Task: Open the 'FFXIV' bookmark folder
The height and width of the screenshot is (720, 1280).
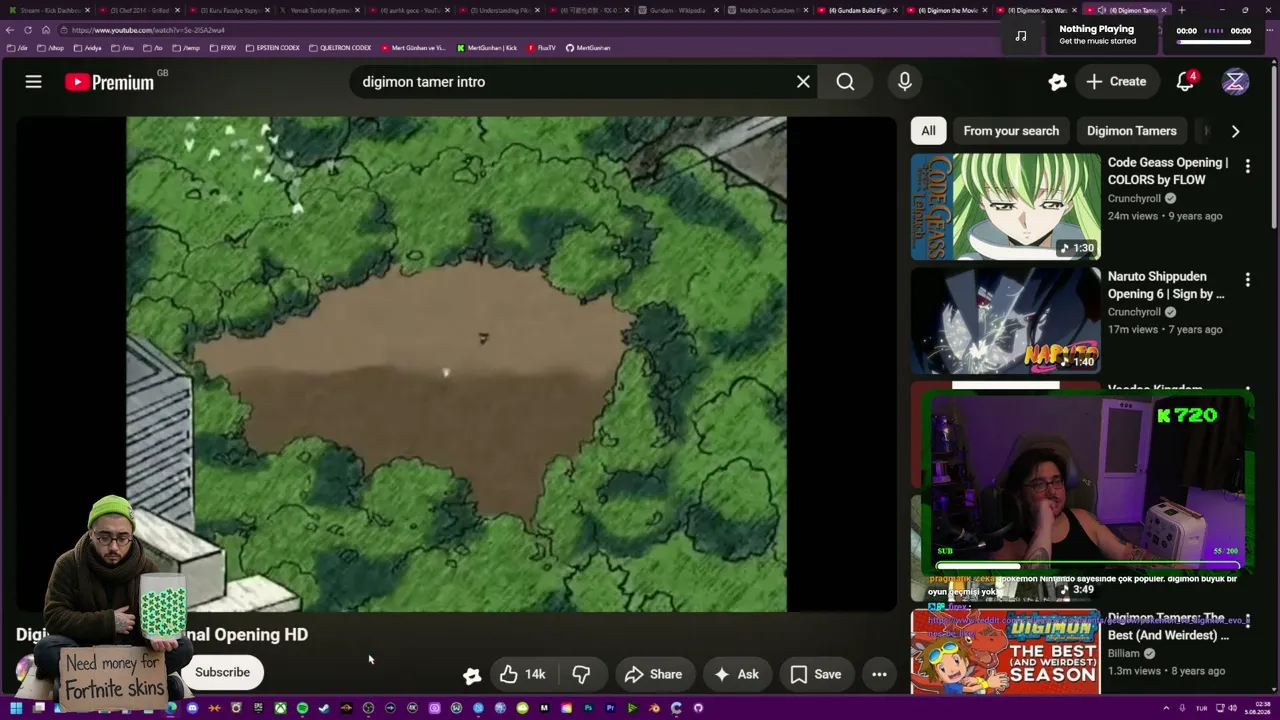Action: click(223, 48)
